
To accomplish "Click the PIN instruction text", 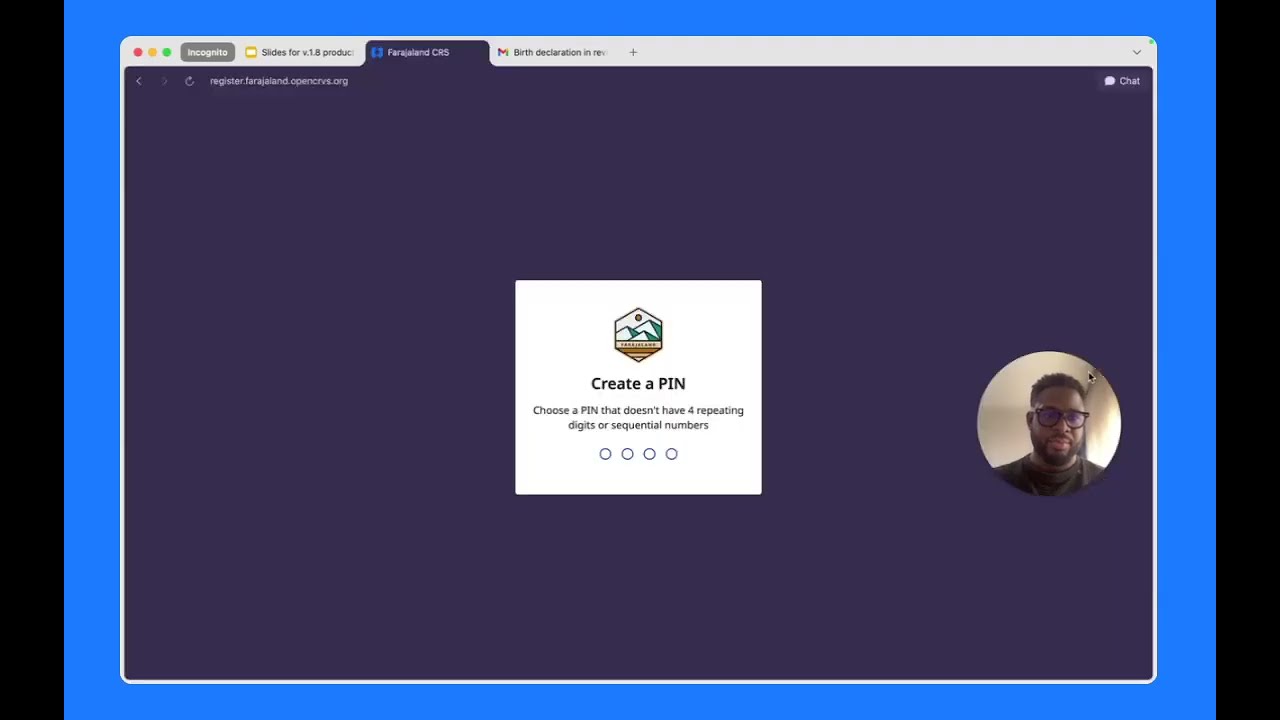I will tap(638, 418).
